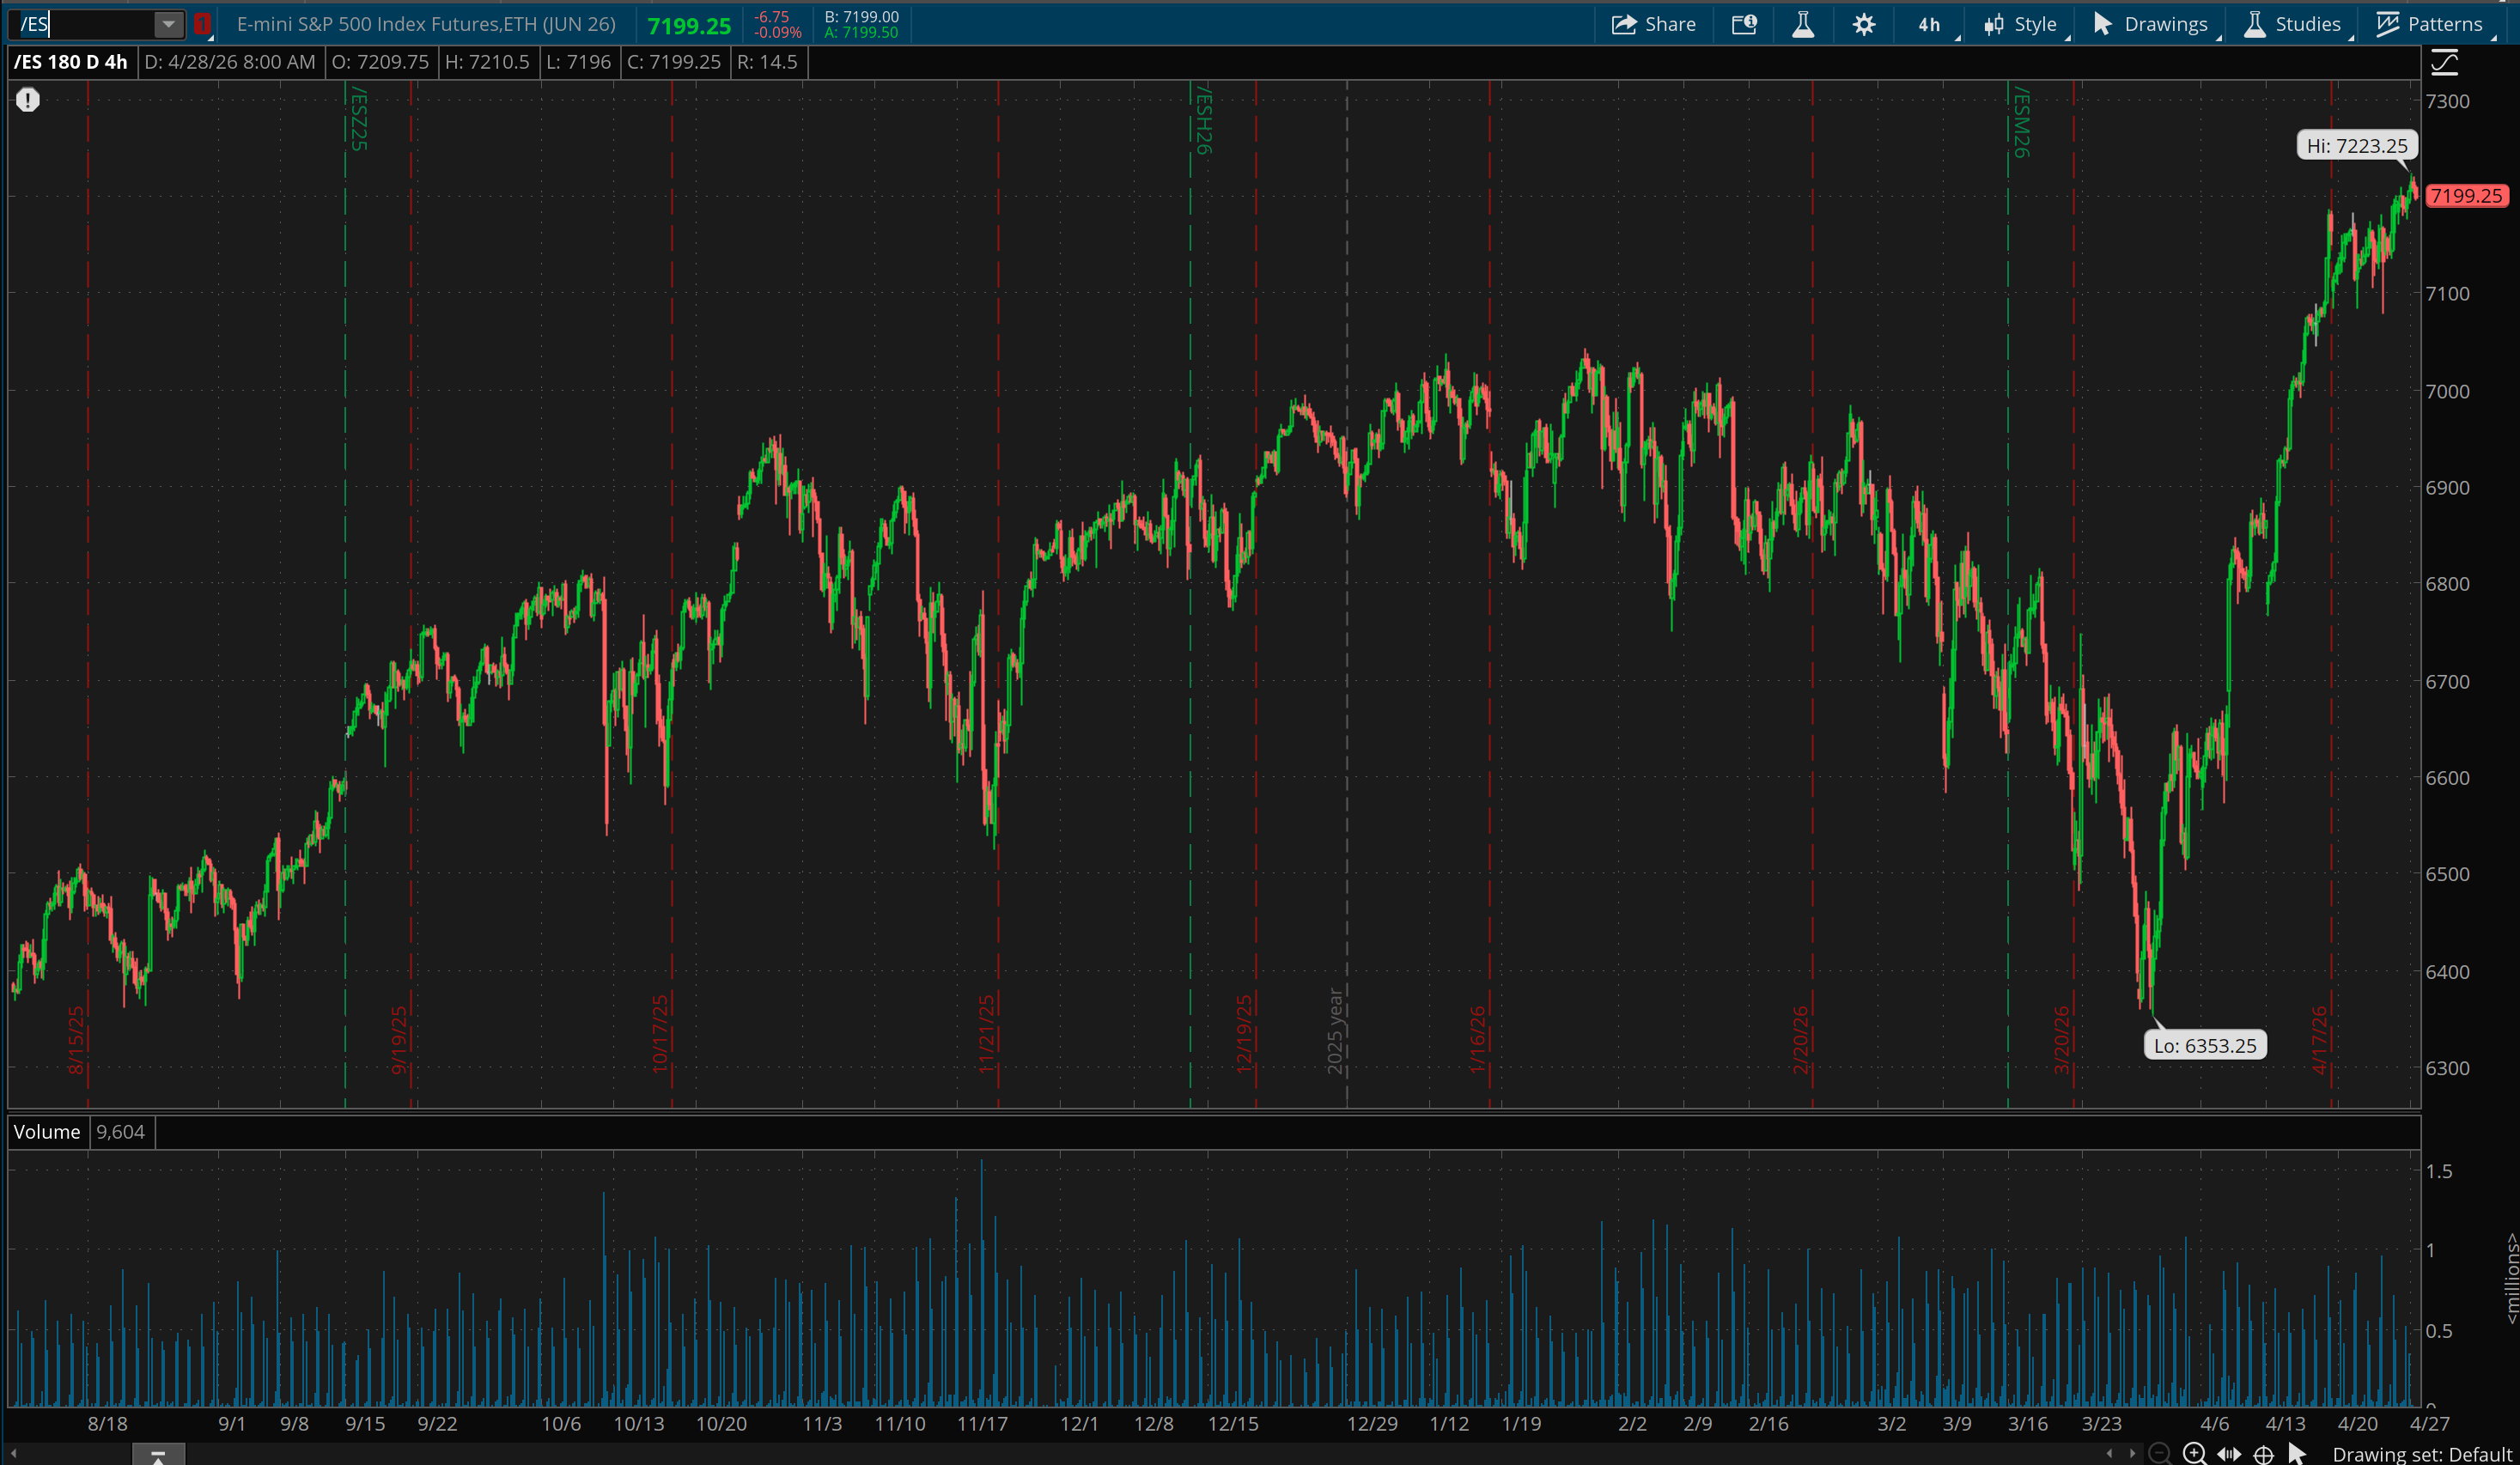Click the Share chart button
This screenshot has height=1465, width=2520.
[1653, 24]
